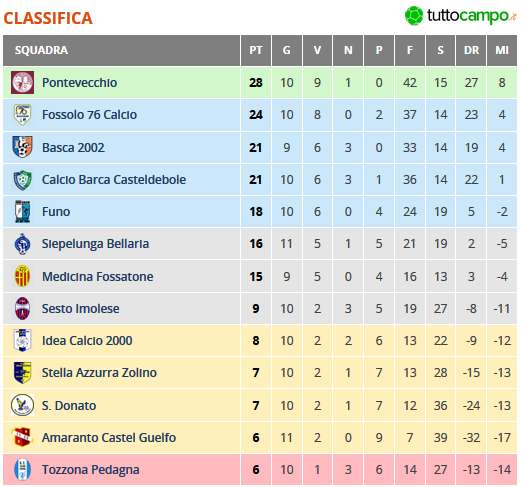Click the Medicina Fossatone striped crest

(x=22, y=276)
